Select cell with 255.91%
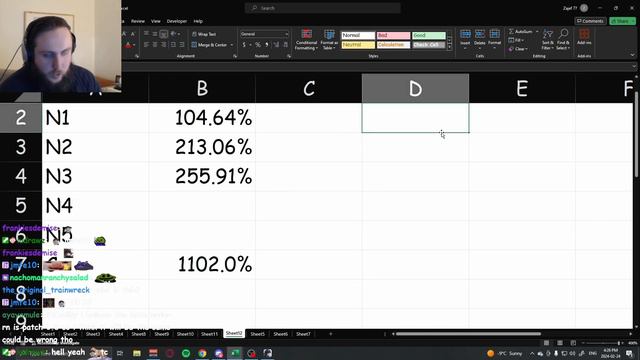Screen dimensions: 640x360 tap(202, 176)
